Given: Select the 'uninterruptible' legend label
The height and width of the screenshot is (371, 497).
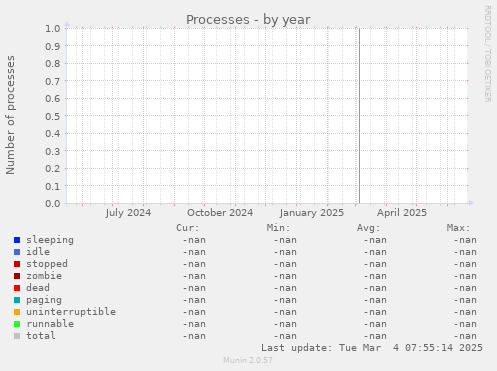Looking at the screenshot, I should click(71, 312).
